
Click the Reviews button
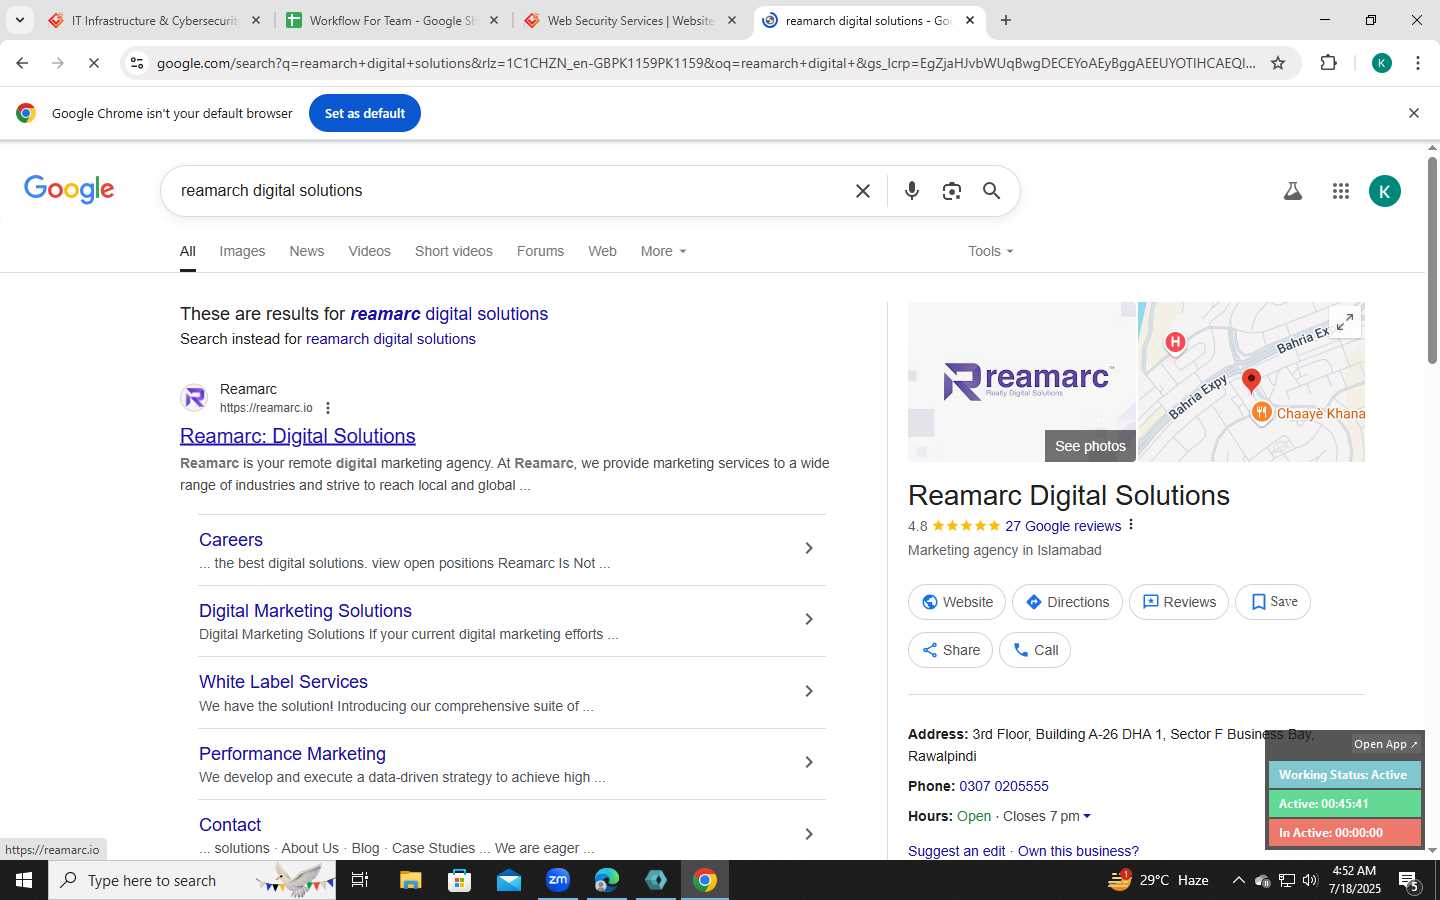click(1179, 602)
